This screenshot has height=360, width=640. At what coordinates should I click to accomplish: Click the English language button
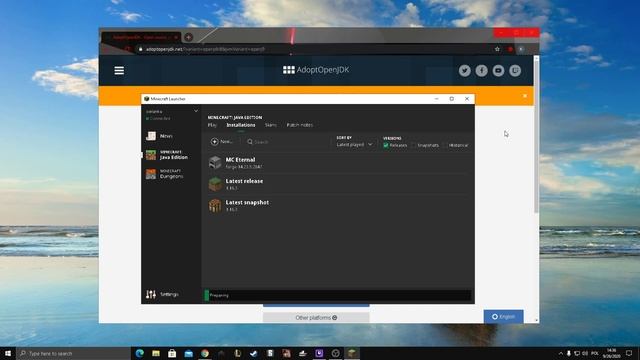coord(503,317)
